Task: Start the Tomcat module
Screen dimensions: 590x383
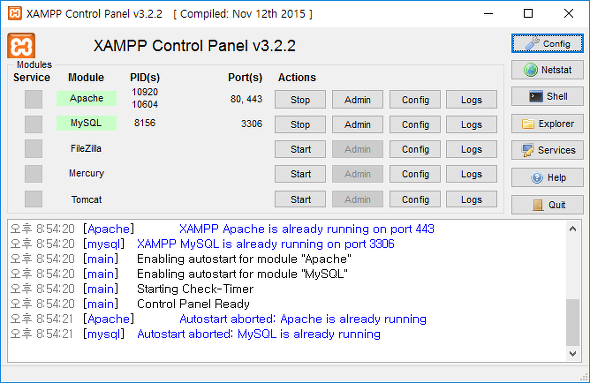Action: click(300, 199)
